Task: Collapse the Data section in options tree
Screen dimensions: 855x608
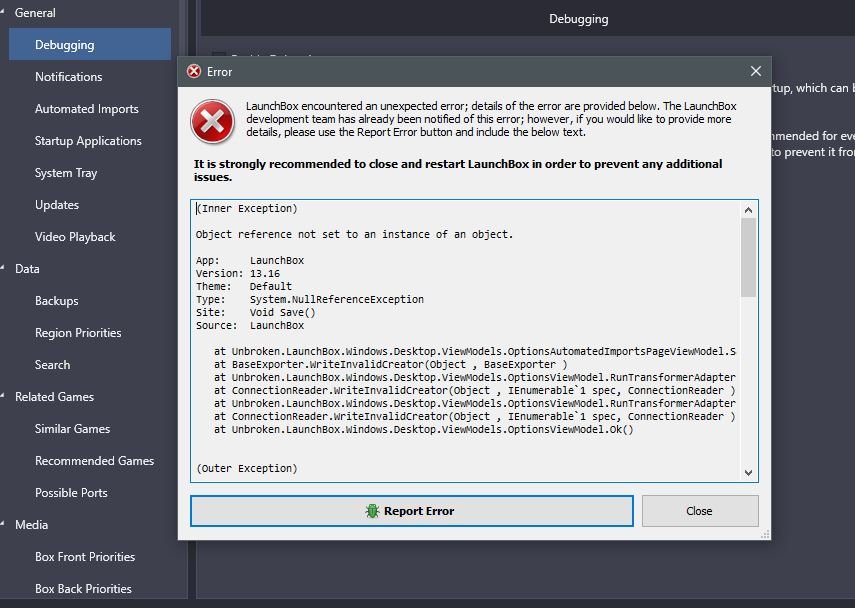Action: [3, 268]
